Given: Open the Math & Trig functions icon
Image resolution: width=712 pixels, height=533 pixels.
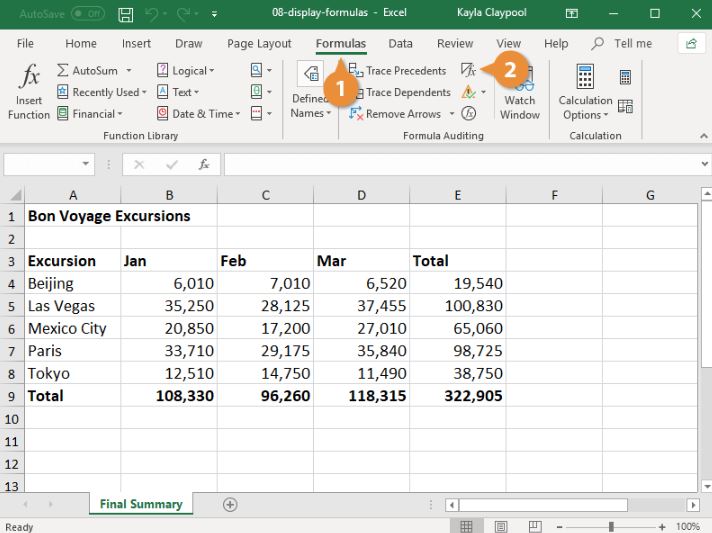Looking at the screenshot, I should click(257, 92).
